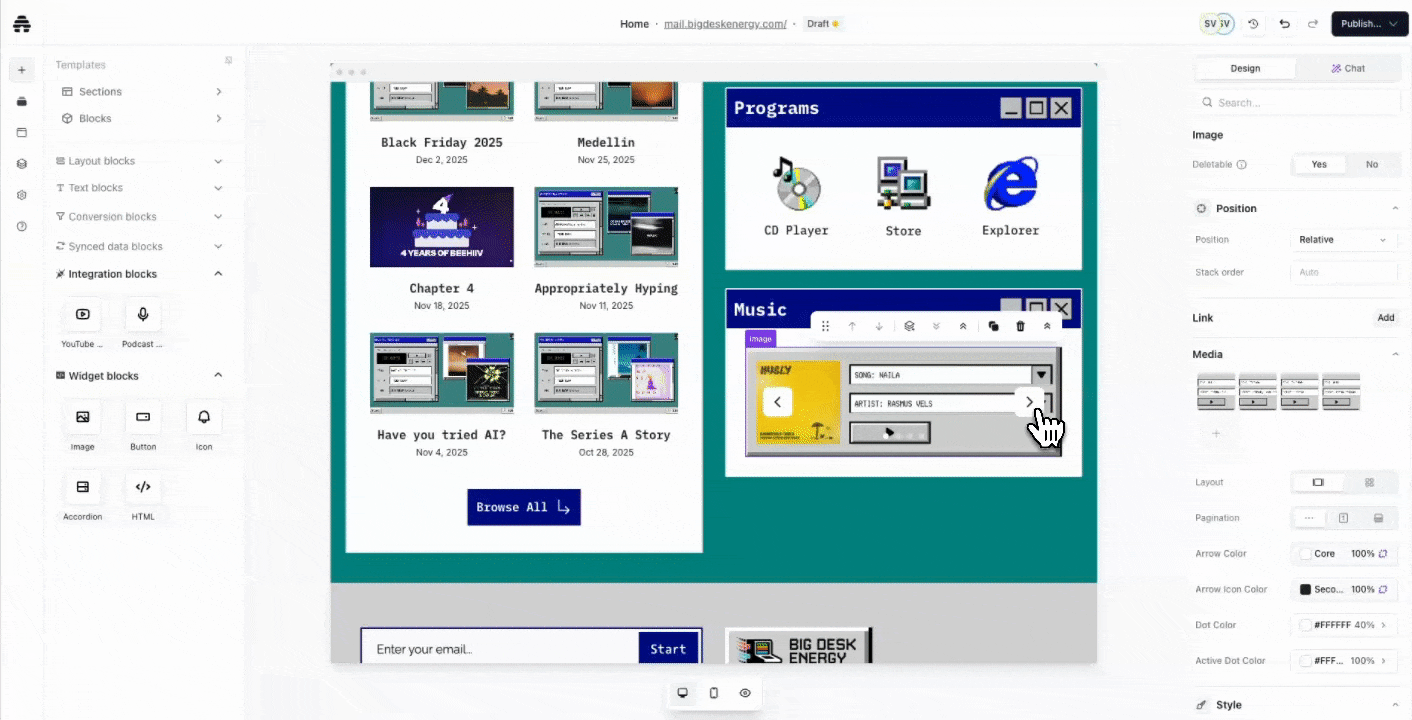Choose numbered pagination style
1412x720 pixels.
pos(1343,518)
